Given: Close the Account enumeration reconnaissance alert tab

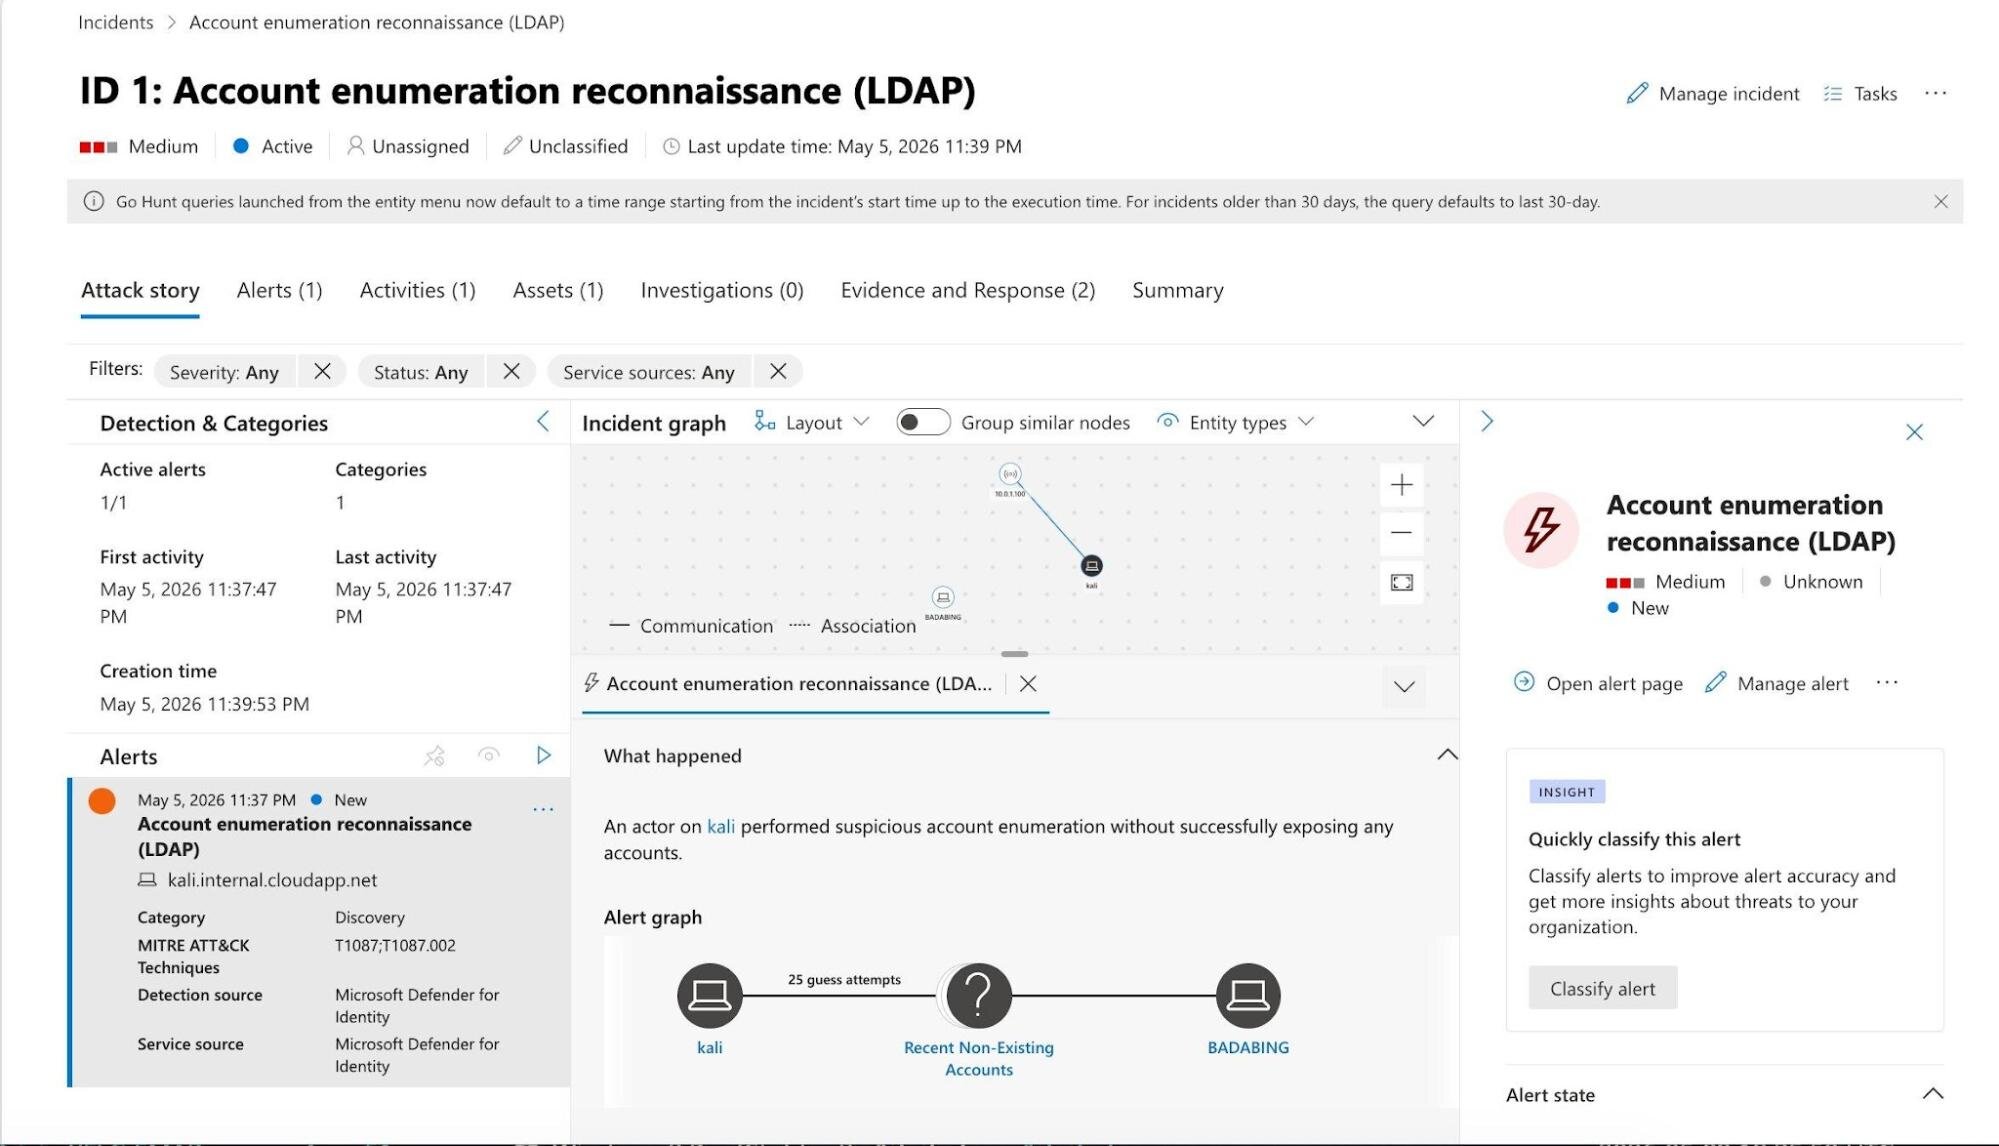Looking at the screenshot, I should click(1027, 683).
